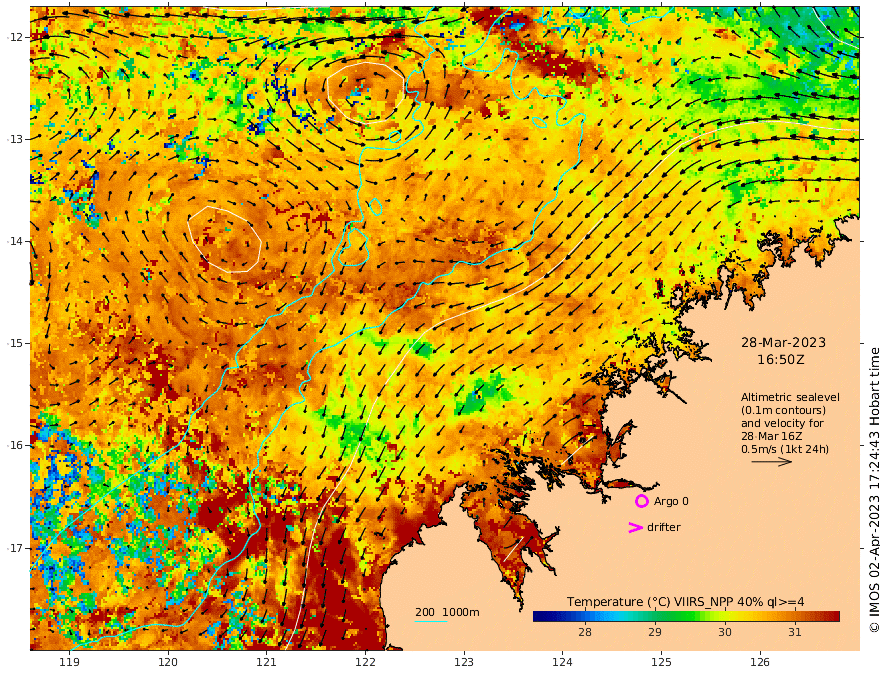This screenshot has width=880, height=680.
Task: Click longitude label 124 on x-axis
Action: point(562,662)
